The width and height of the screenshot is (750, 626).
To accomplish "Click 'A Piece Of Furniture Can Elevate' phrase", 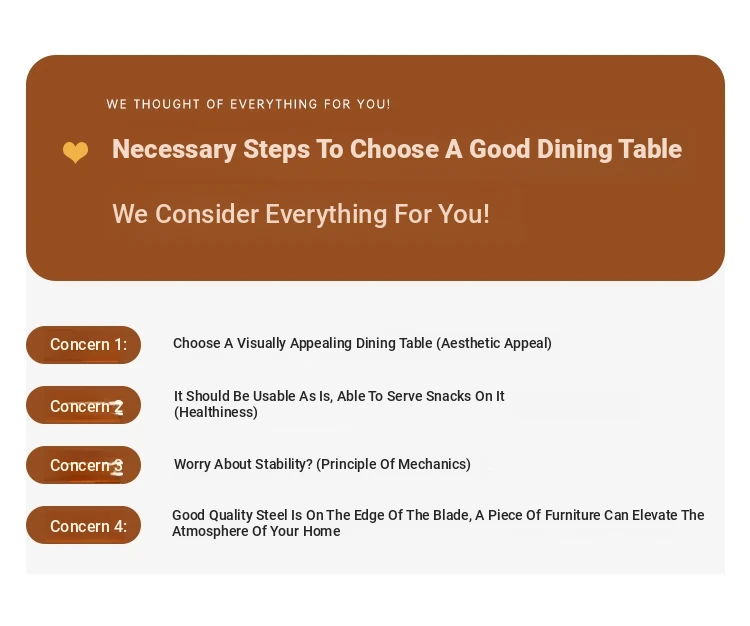I will tap(551, 515).
